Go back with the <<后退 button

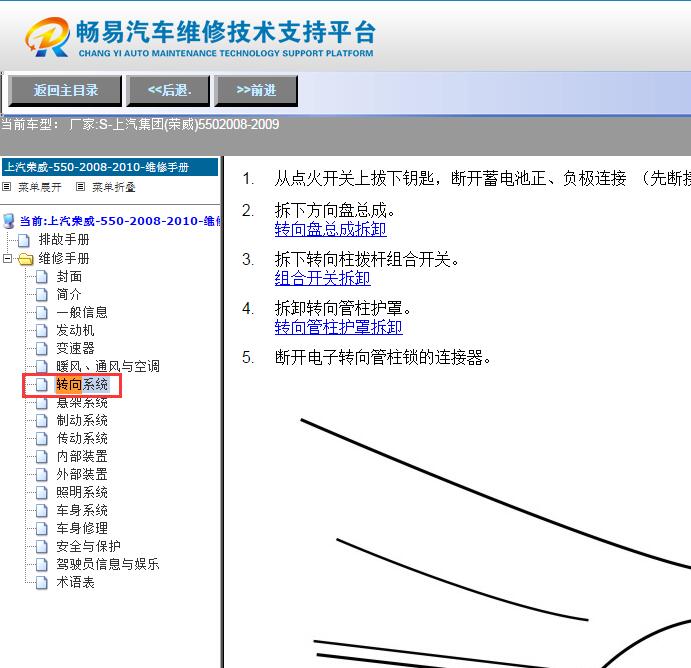[168, 91]
